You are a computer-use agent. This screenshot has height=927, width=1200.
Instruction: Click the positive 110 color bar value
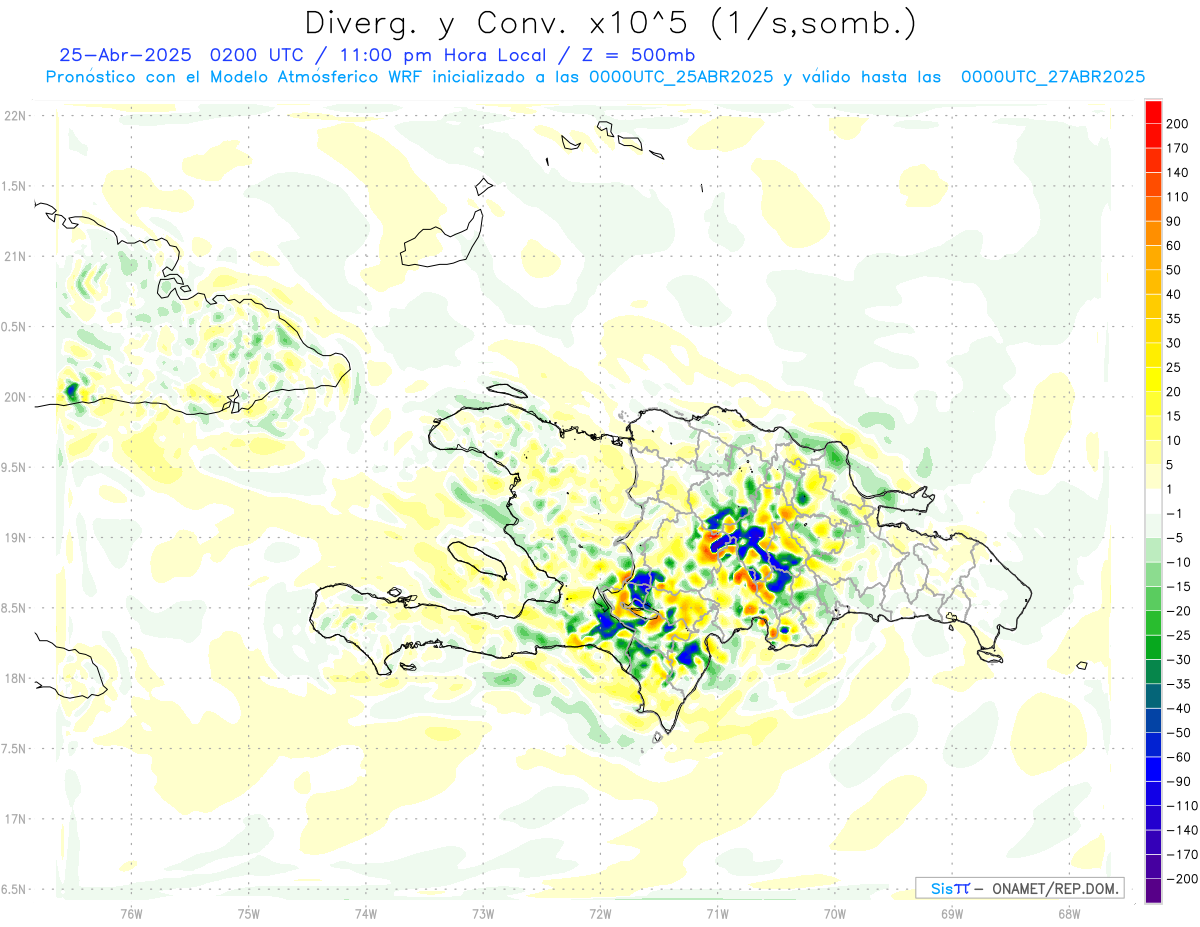click(1178, 197)
